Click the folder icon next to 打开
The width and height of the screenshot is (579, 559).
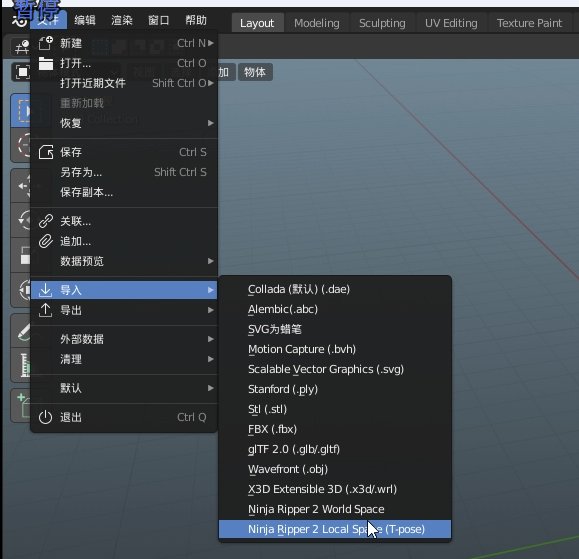[46, 63]
